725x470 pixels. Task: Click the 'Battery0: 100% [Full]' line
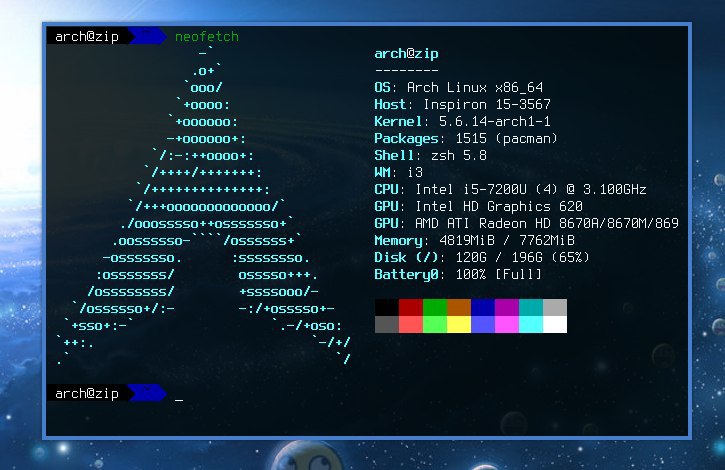coord(458,274)
